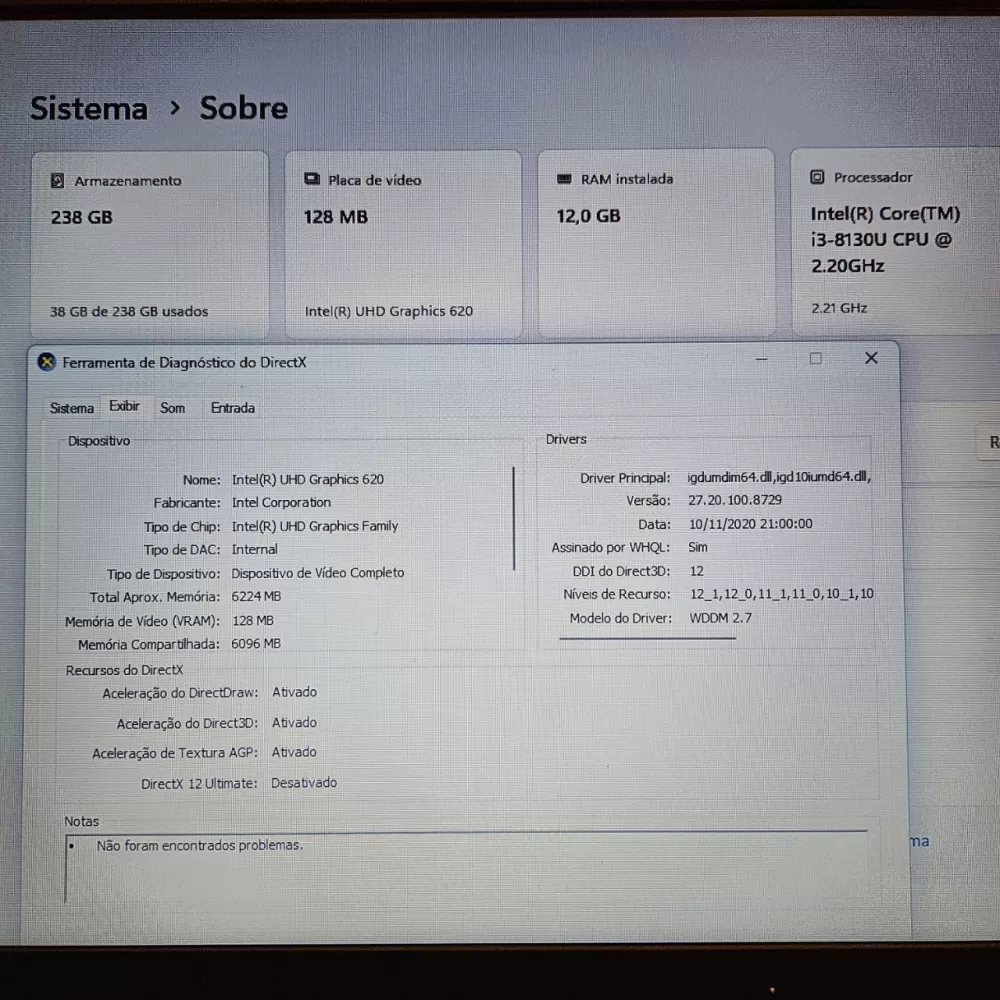1000x1000 pixels.
Task: Select the '6224 MB' total memory value
Action: [256, 596]
